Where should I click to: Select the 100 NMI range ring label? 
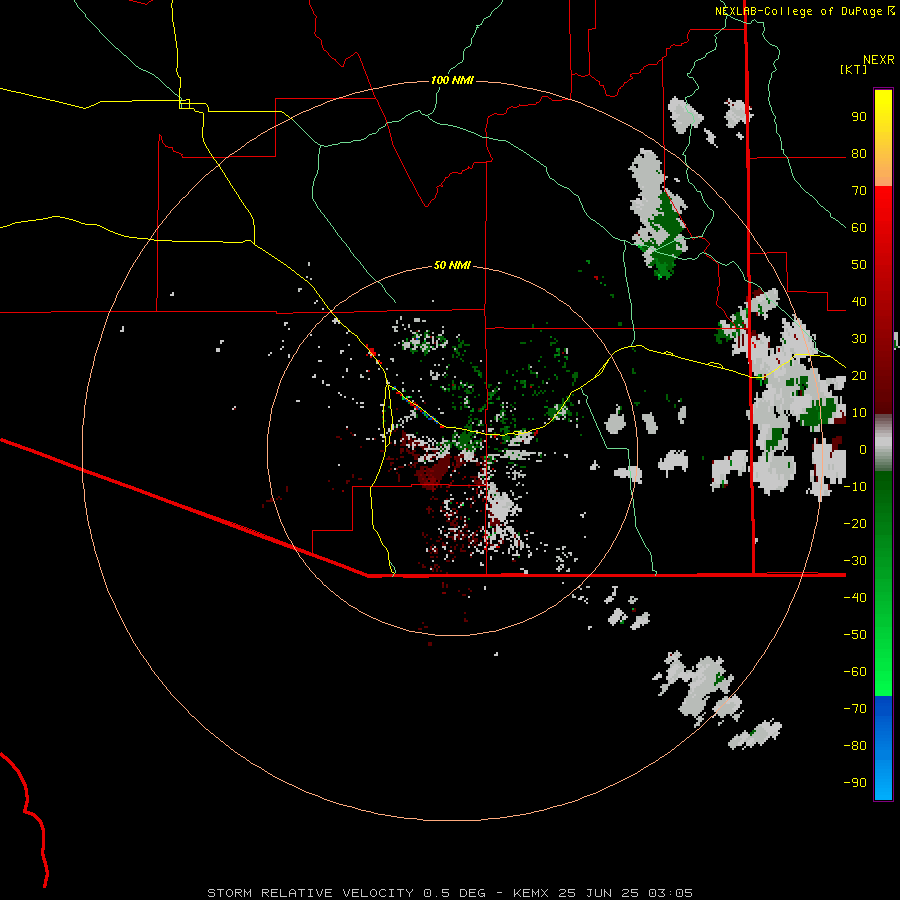click(x=452, y=80)
